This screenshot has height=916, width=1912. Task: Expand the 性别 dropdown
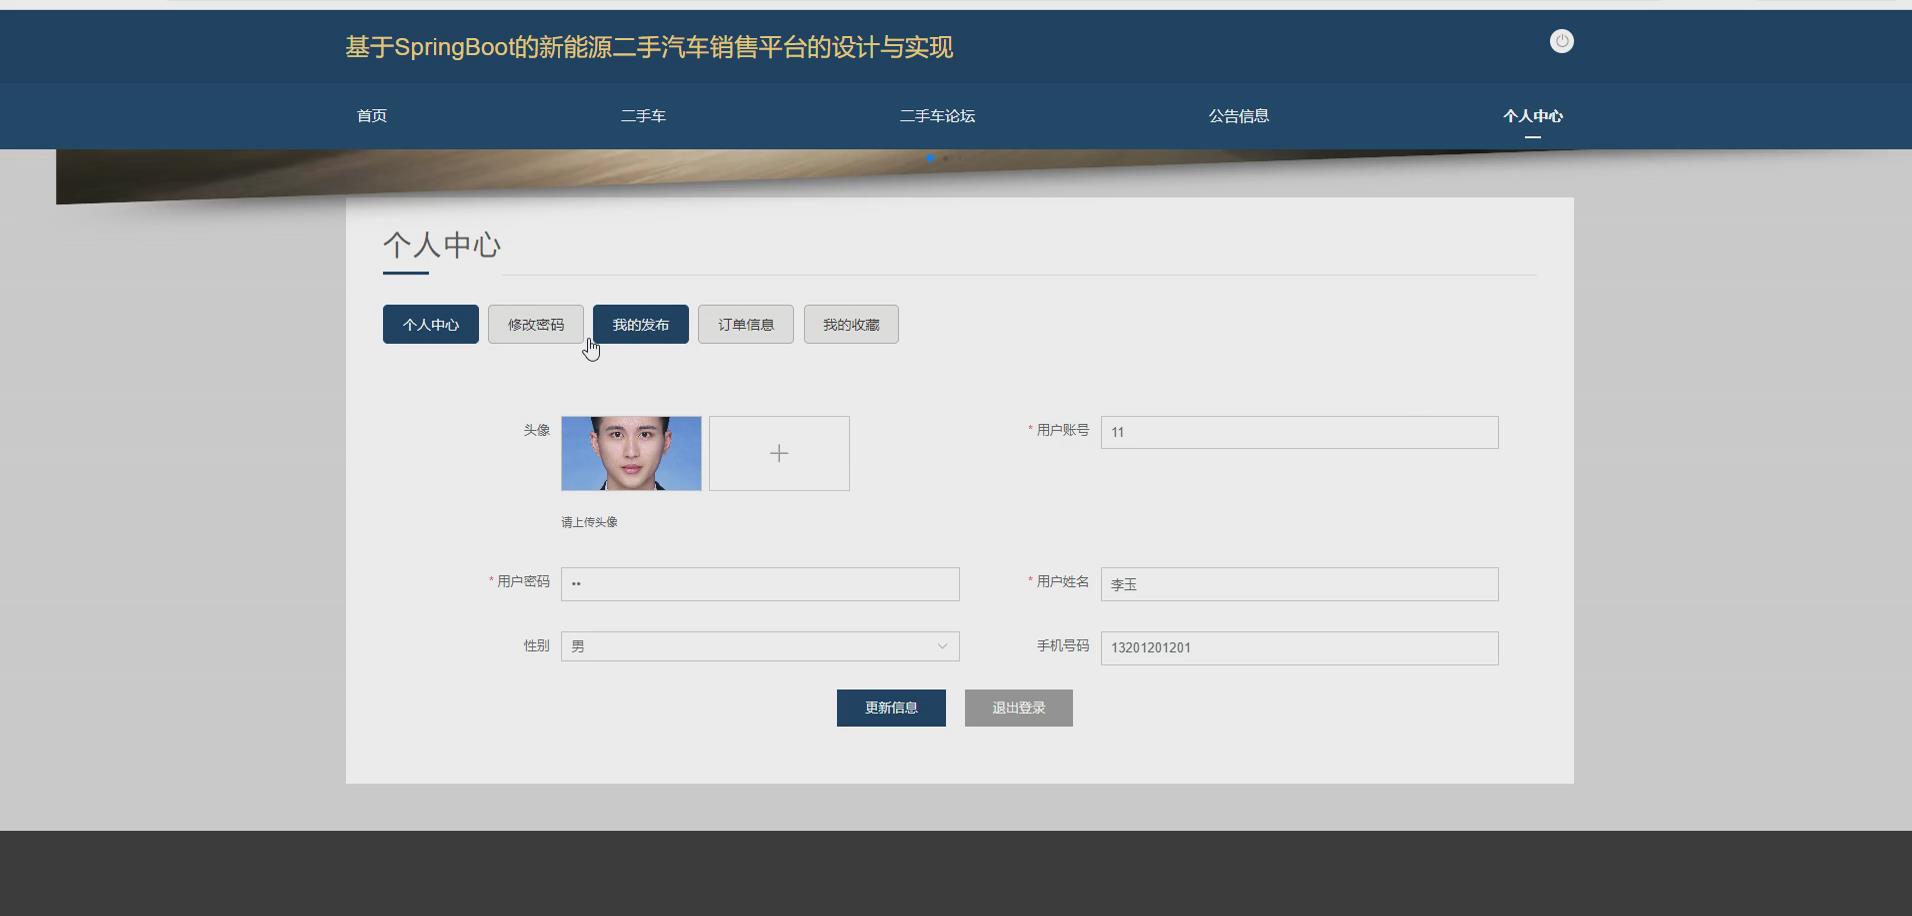760,646
